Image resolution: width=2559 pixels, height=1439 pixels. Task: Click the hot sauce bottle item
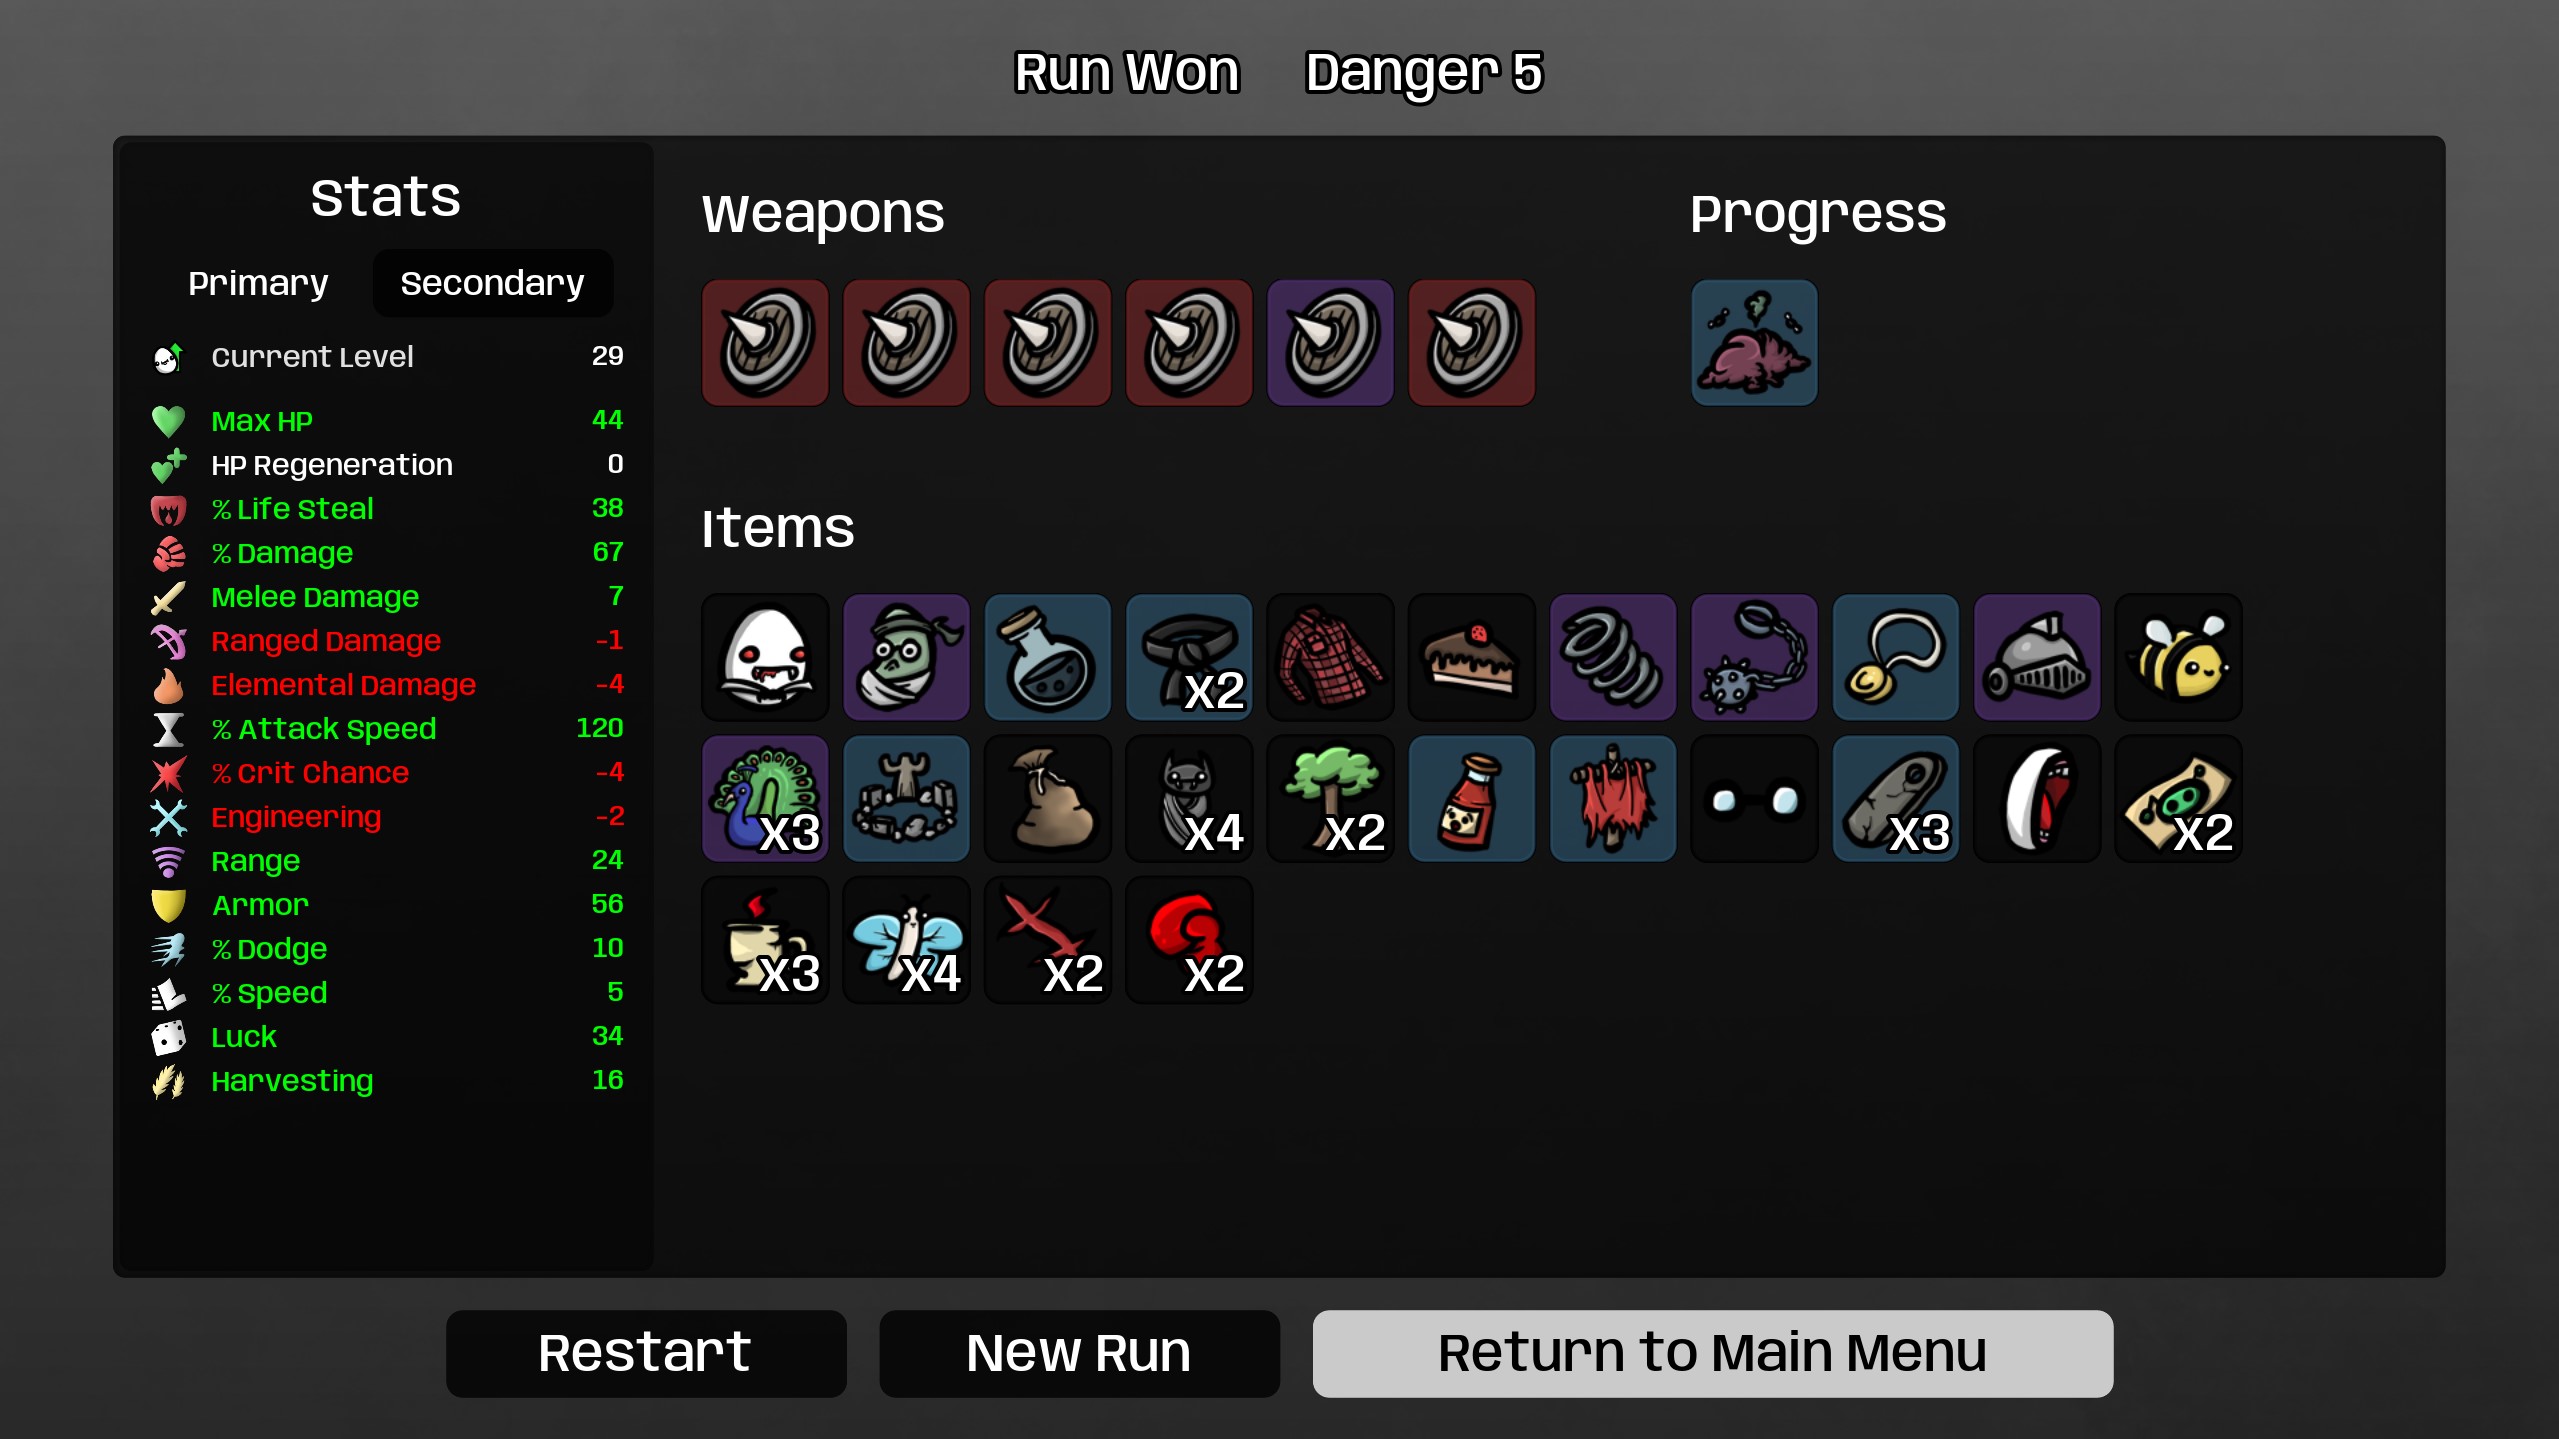[1471, 799]
